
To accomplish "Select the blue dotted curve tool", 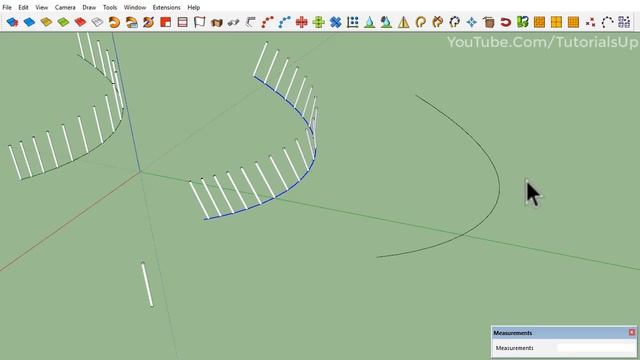I will 284,22.
